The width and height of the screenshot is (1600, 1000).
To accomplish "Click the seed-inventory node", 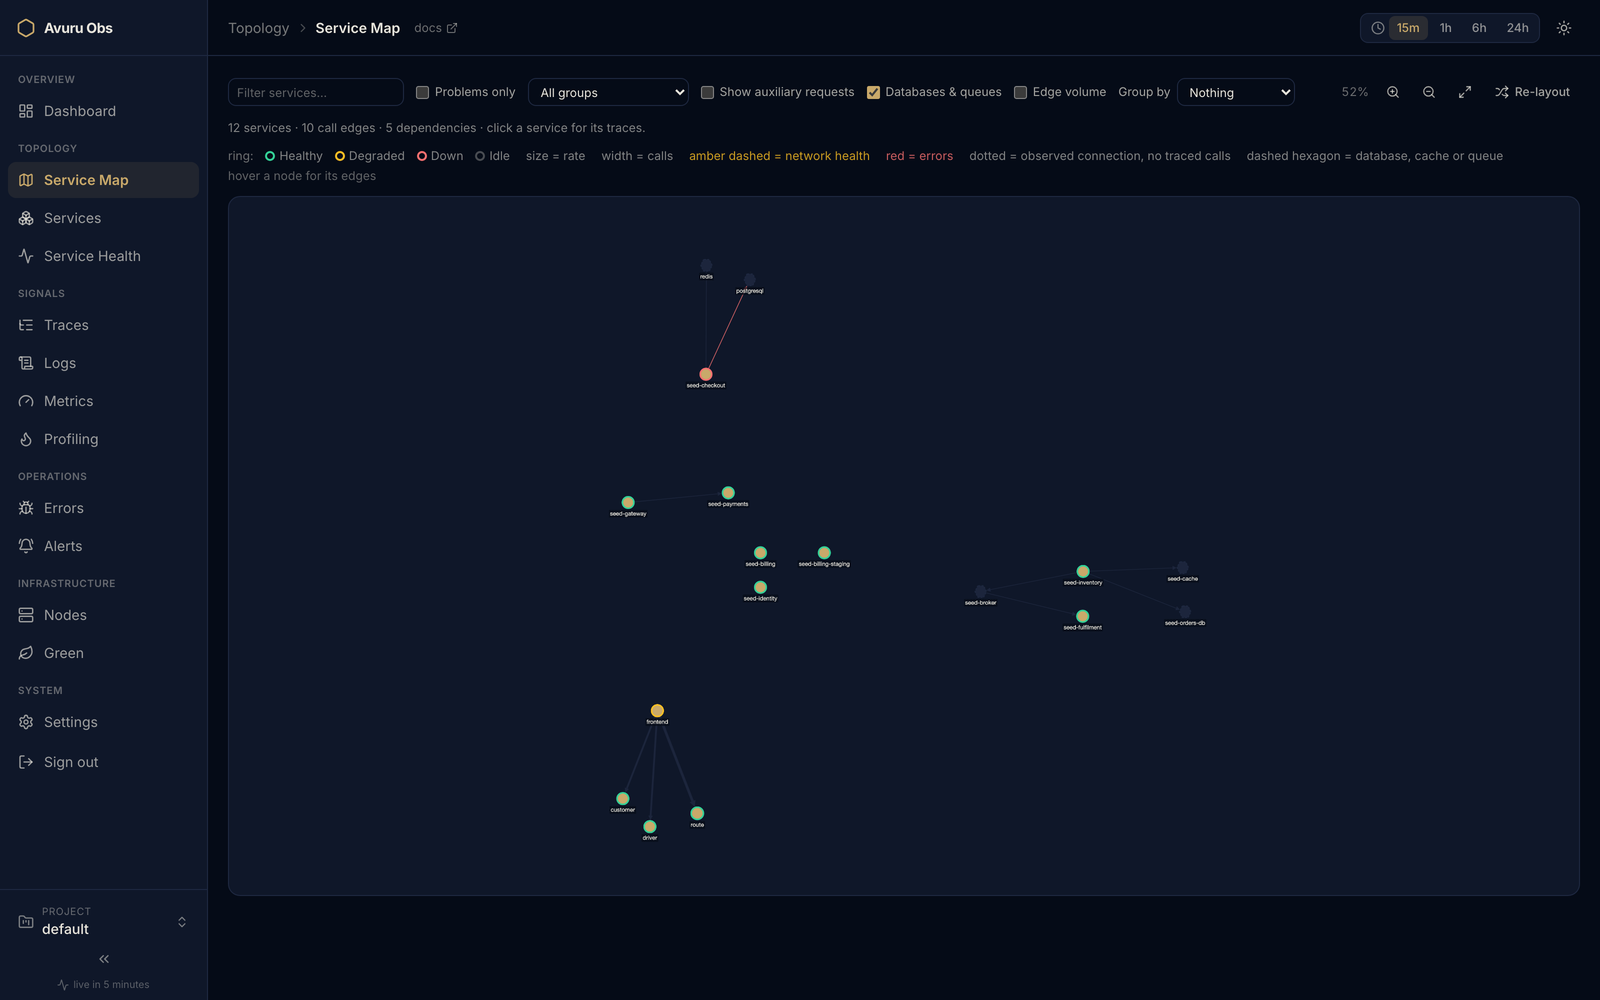I will (1083, 572).
